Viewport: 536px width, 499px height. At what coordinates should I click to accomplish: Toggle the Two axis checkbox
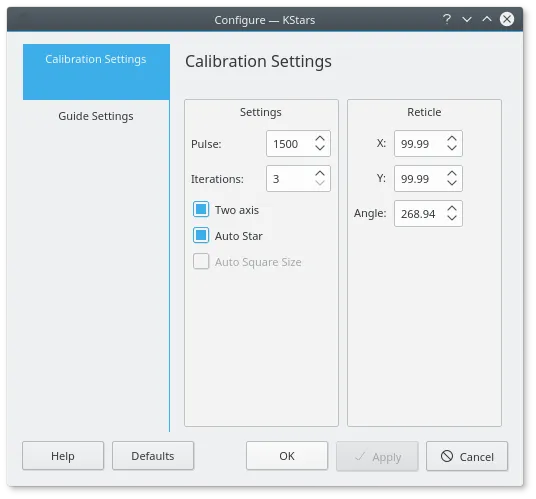point(201,209)
